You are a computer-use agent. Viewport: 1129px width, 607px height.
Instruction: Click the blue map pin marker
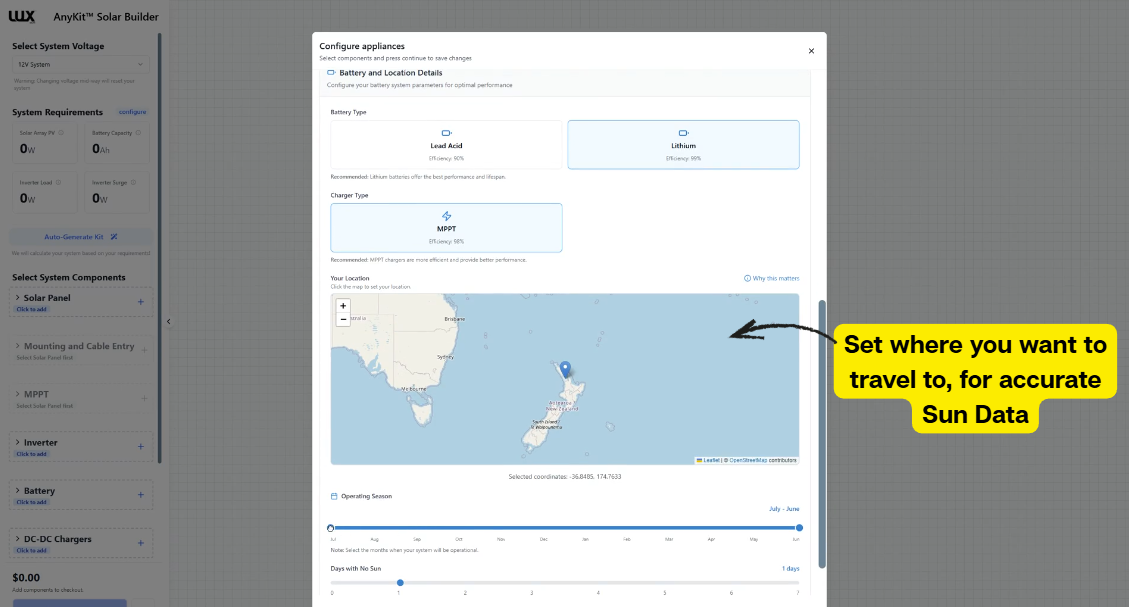[565, 370]
